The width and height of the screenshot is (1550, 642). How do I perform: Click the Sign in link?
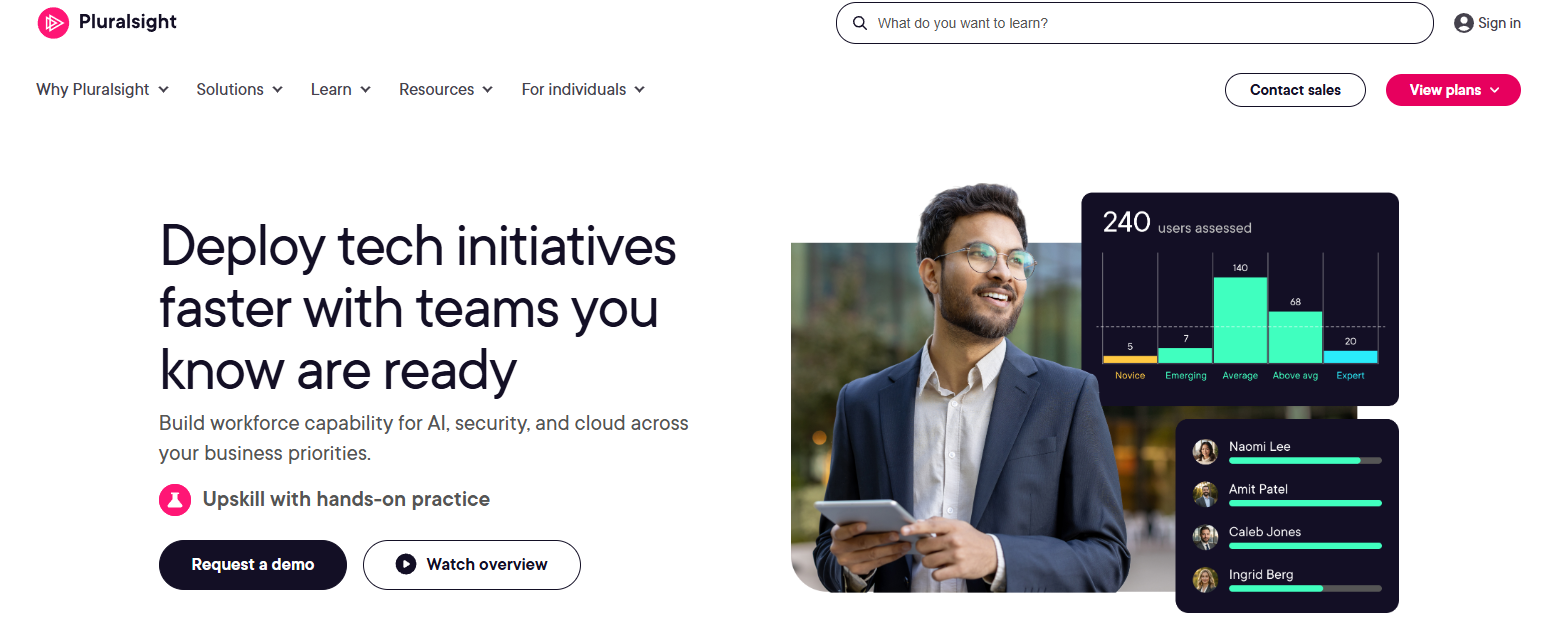(x=1487, y=23)
